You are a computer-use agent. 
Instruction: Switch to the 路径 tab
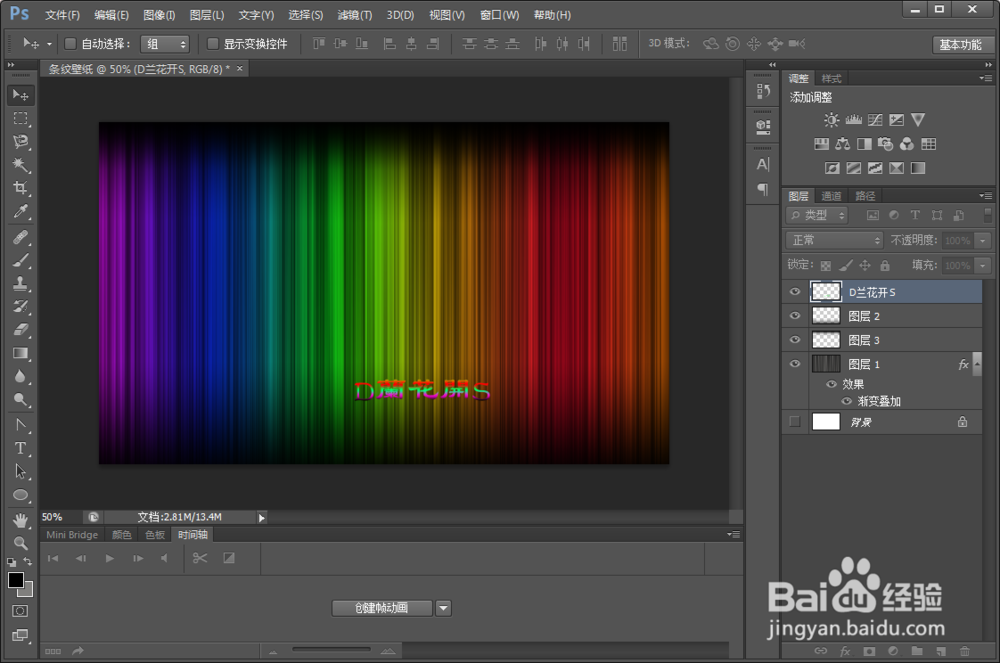tap(865, 196)
